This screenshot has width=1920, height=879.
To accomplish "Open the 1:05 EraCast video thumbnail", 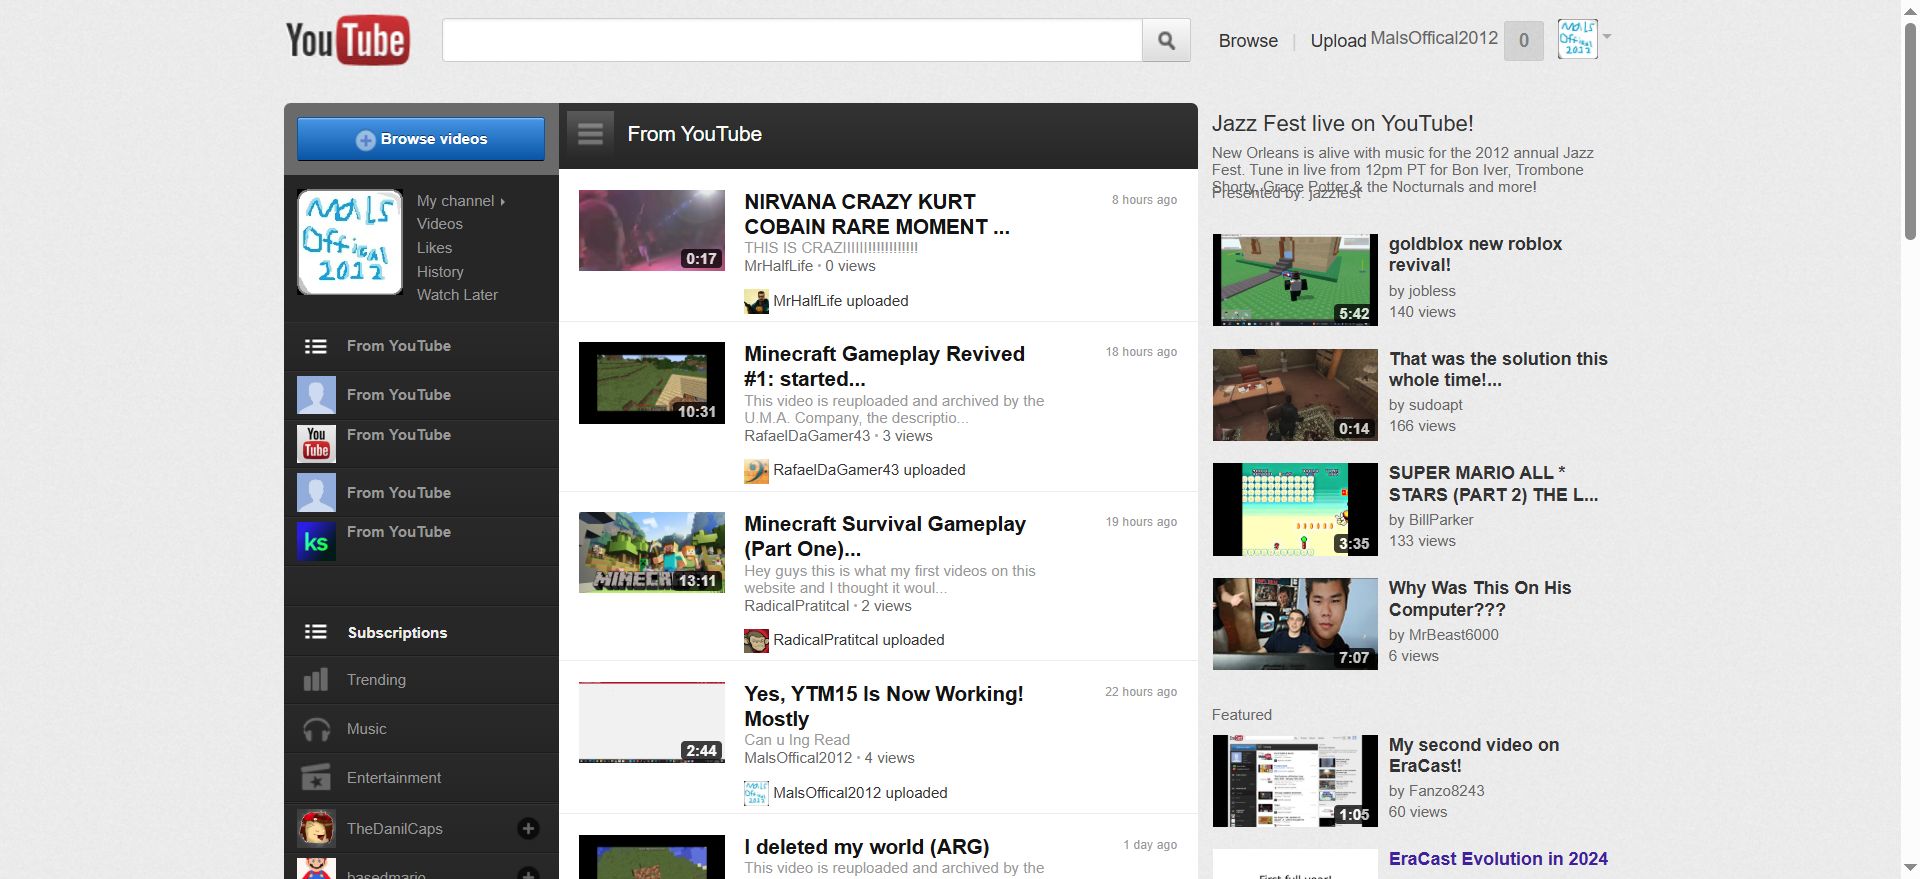I will [1295, 781].
